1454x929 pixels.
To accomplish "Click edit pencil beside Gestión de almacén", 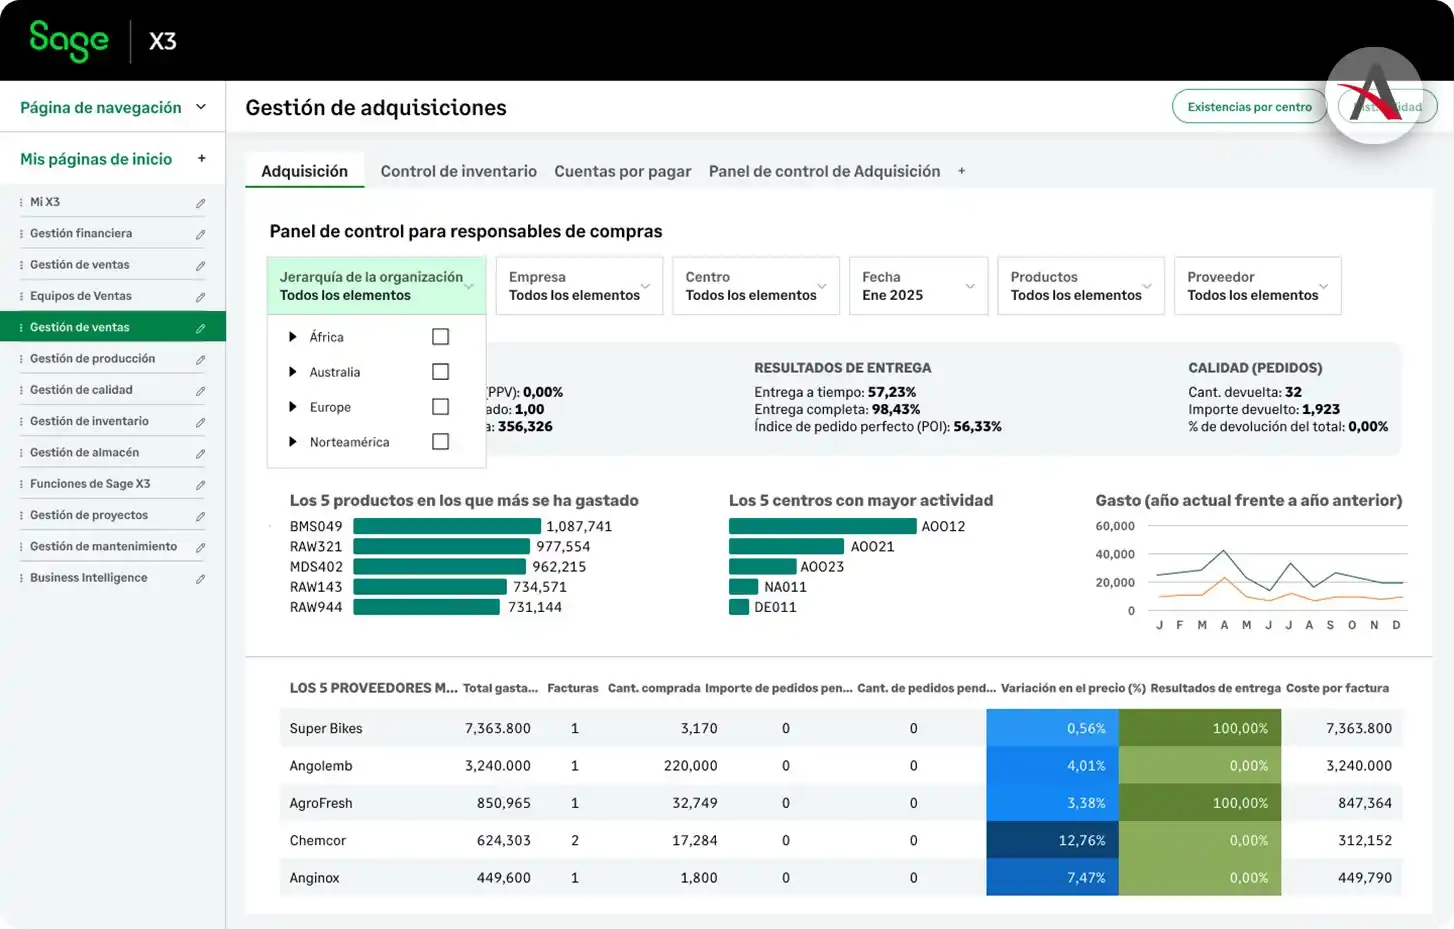I will coord(200,453).
